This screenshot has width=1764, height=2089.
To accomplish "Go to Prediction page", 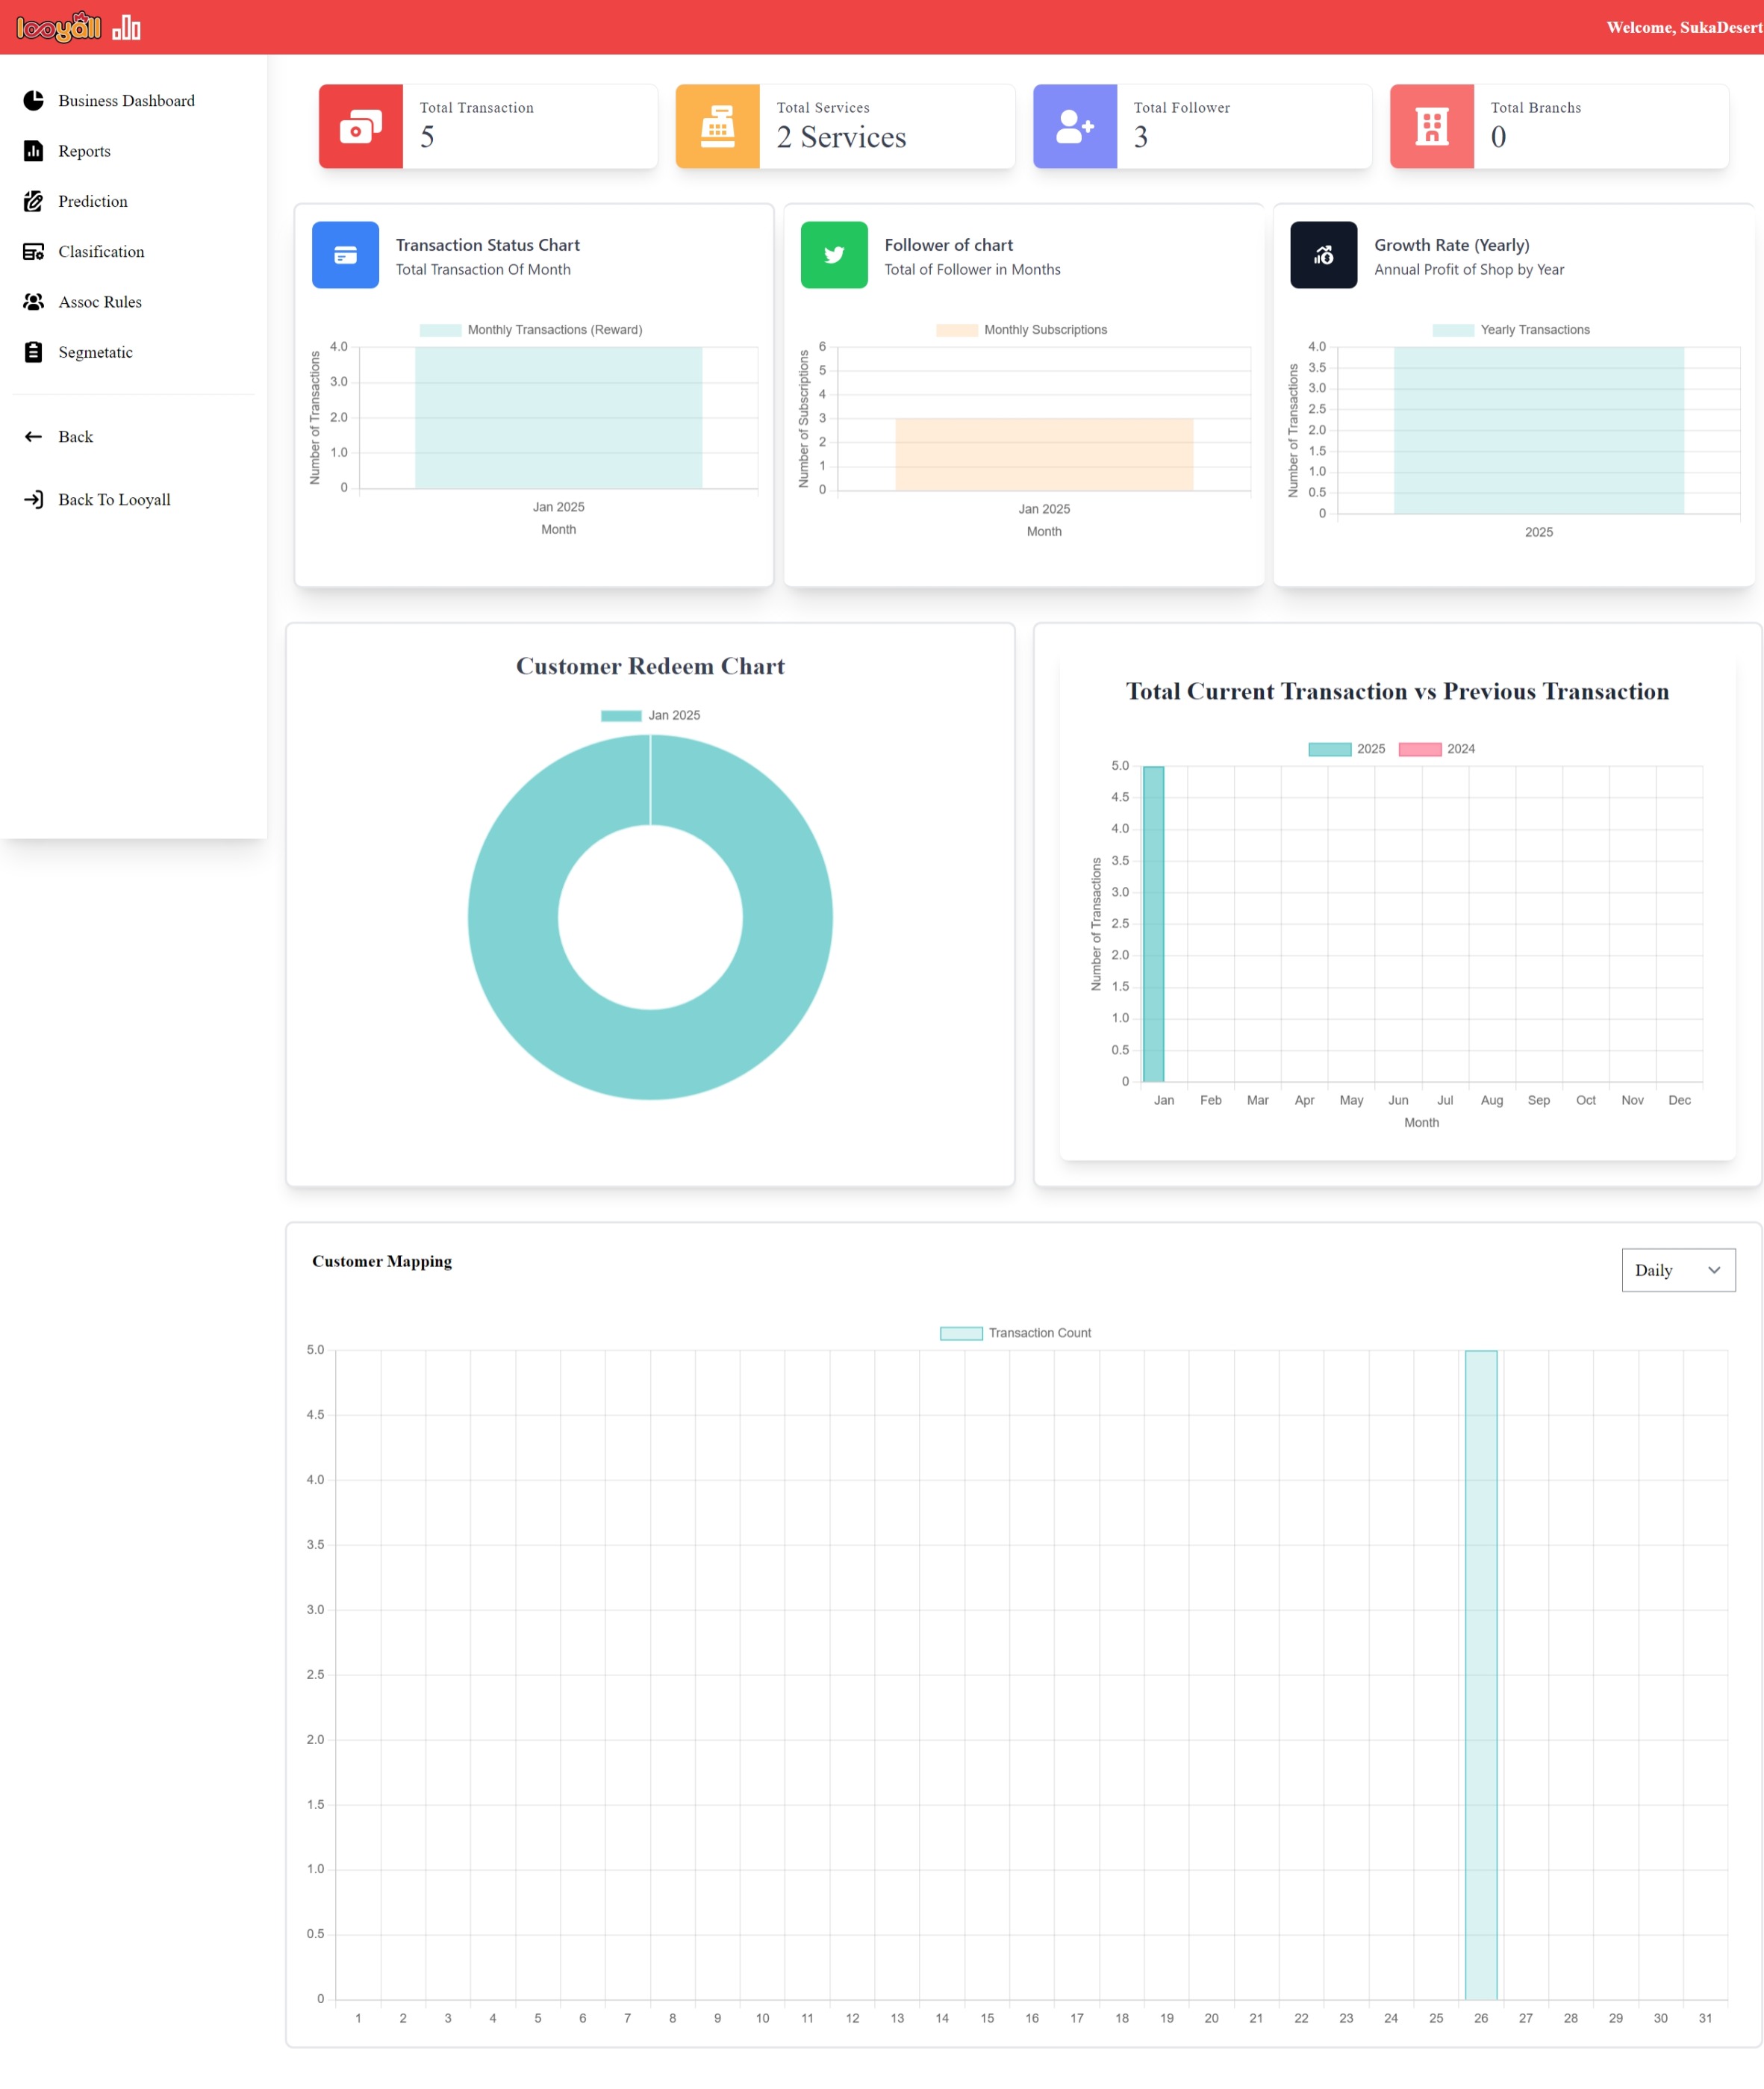I will pos(93,201).
